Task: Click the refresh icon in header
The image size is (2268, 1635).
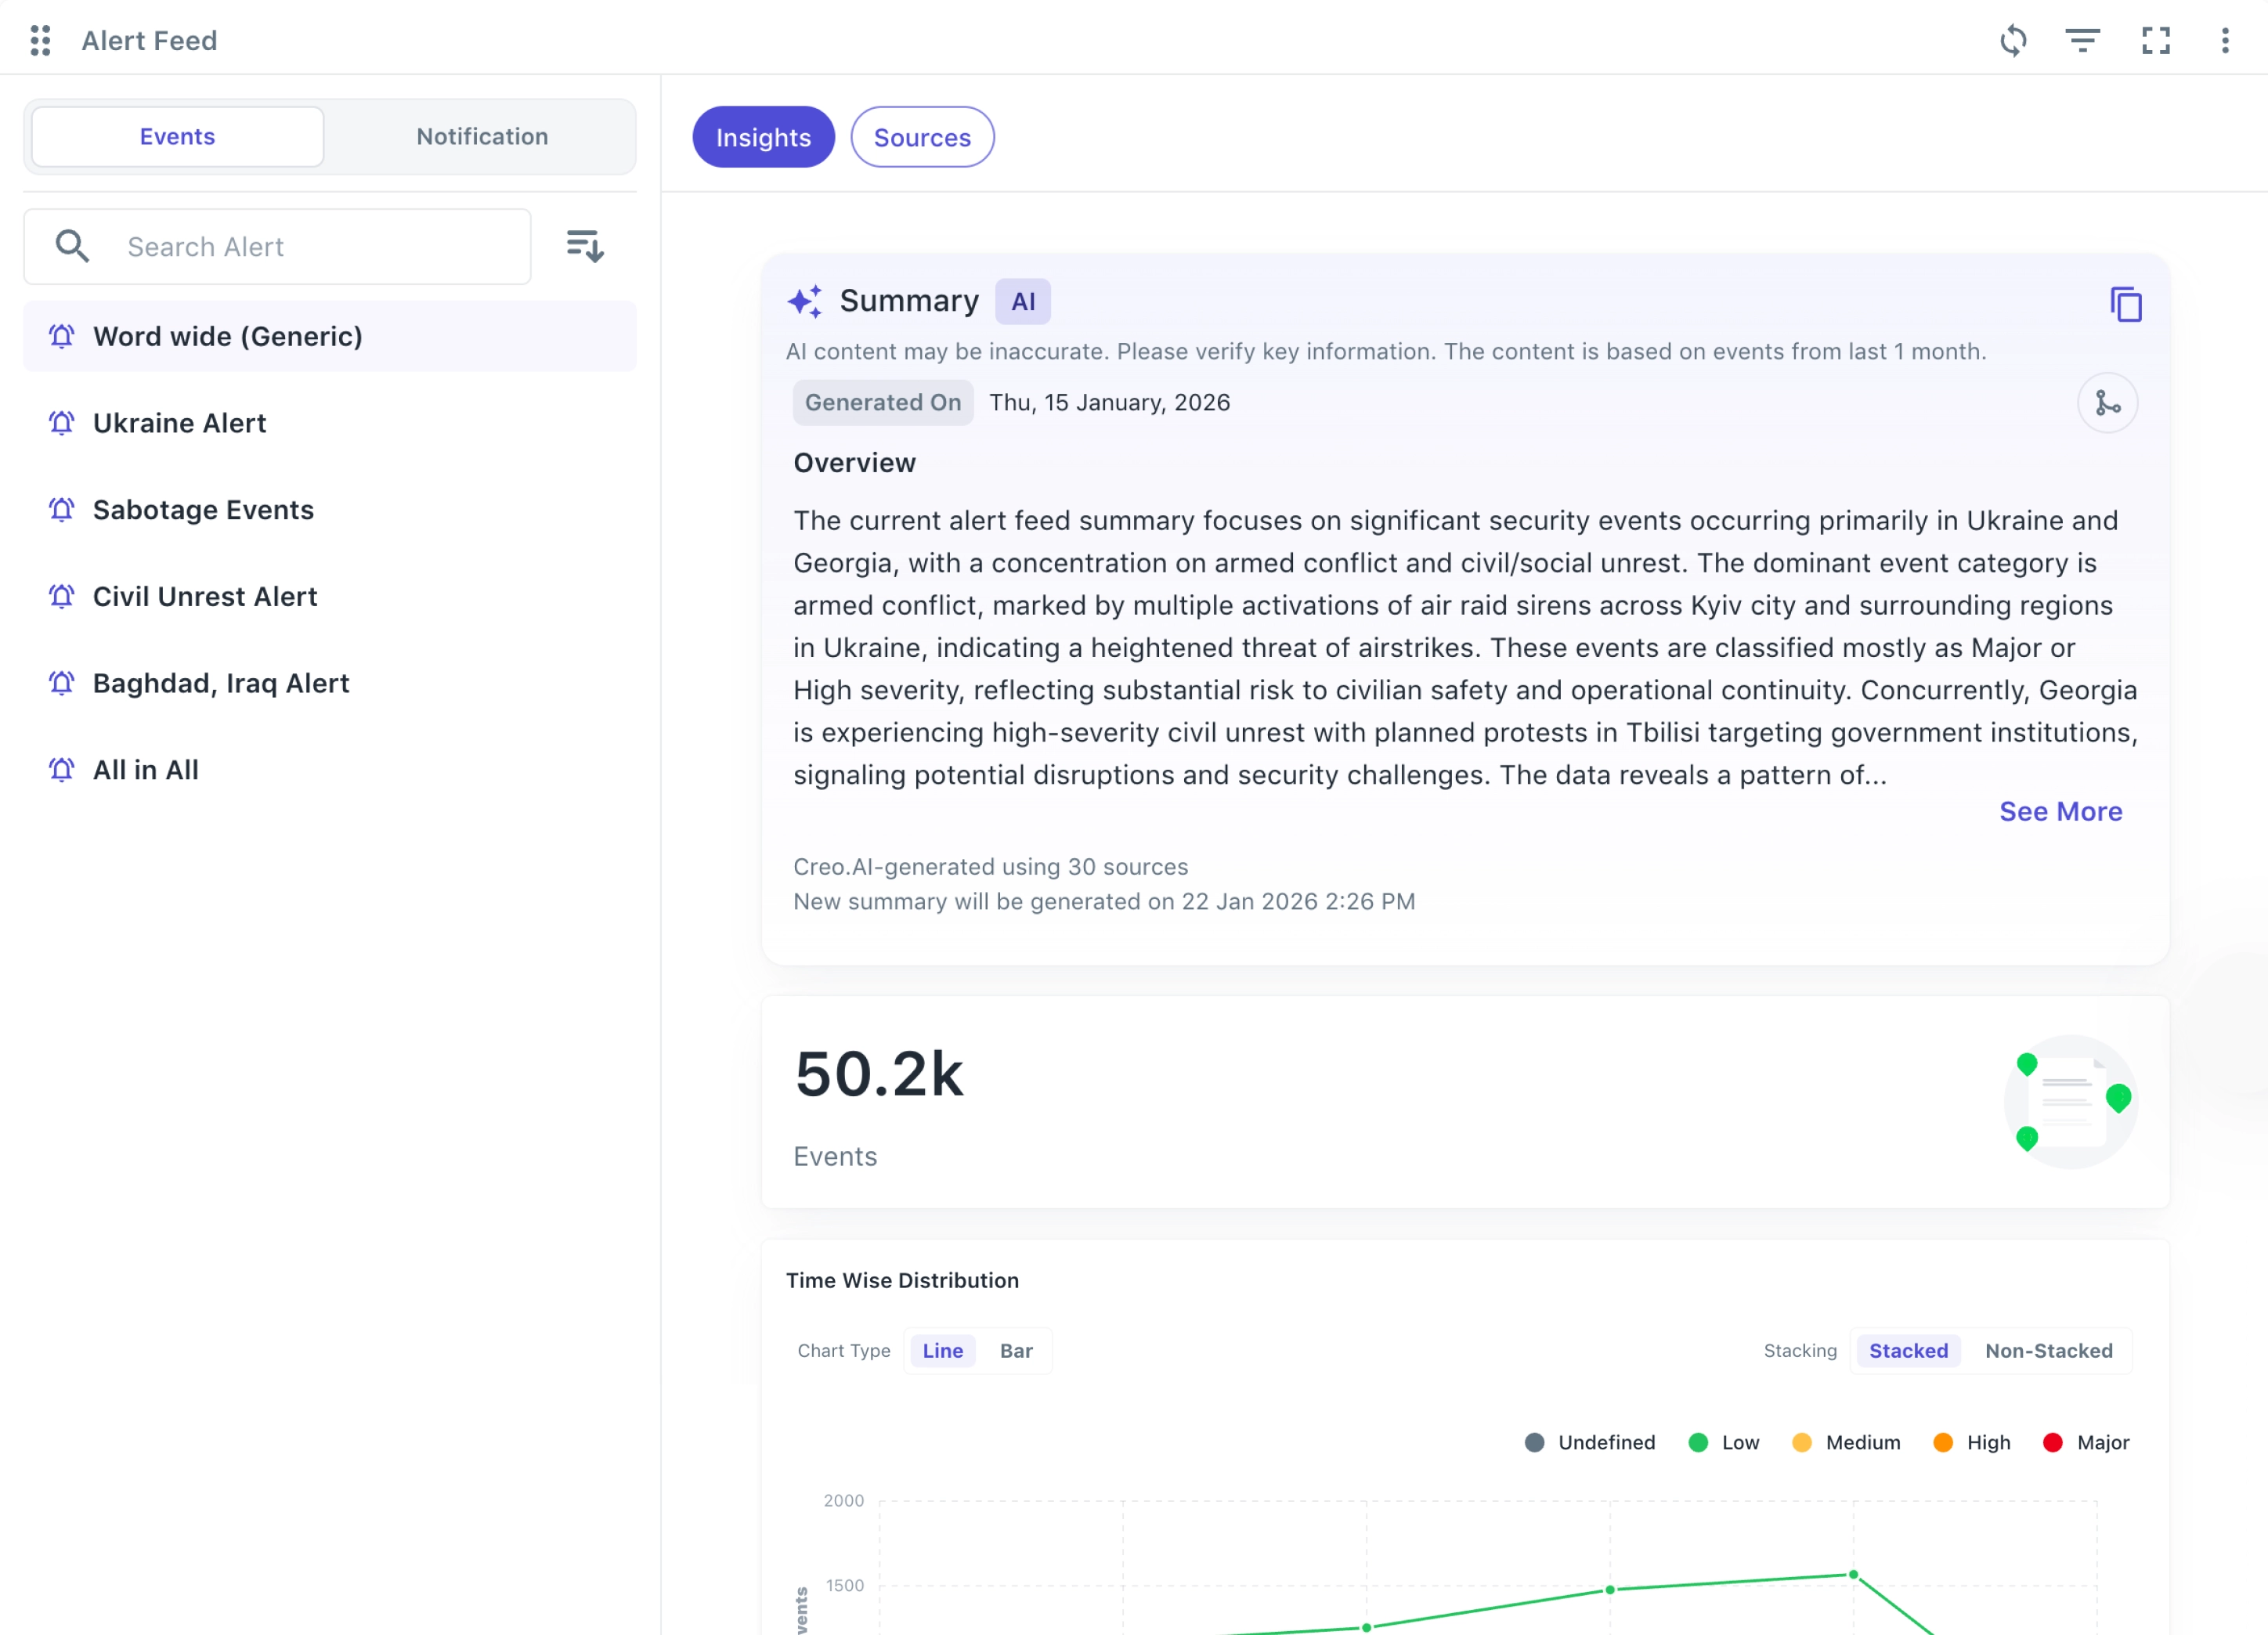Action: [x=2013, y=40]
